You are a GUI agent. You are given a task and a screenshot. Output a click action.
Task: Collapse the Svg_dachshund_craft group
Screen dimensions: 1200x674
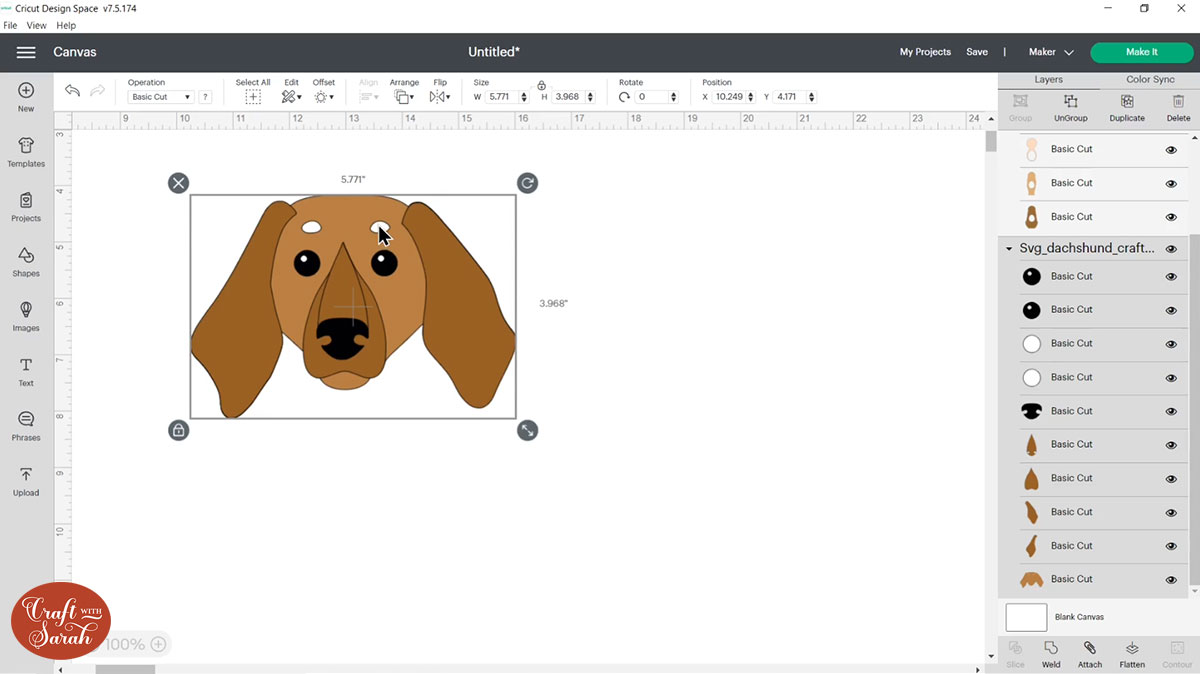[1008, 247]
